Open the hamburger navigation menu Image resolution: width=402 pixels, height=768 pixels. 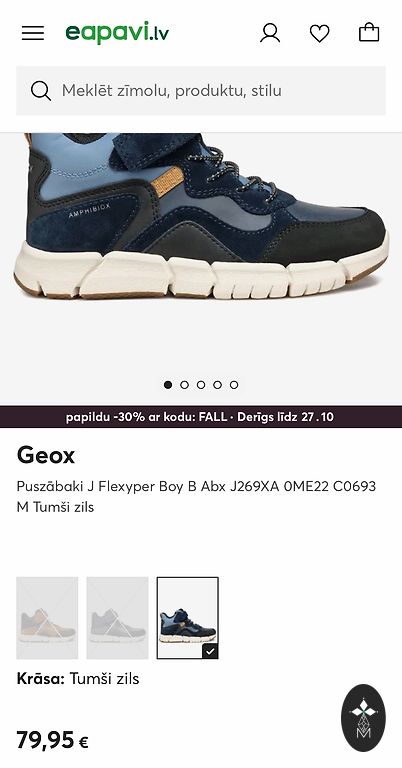[x=33, y=33]
